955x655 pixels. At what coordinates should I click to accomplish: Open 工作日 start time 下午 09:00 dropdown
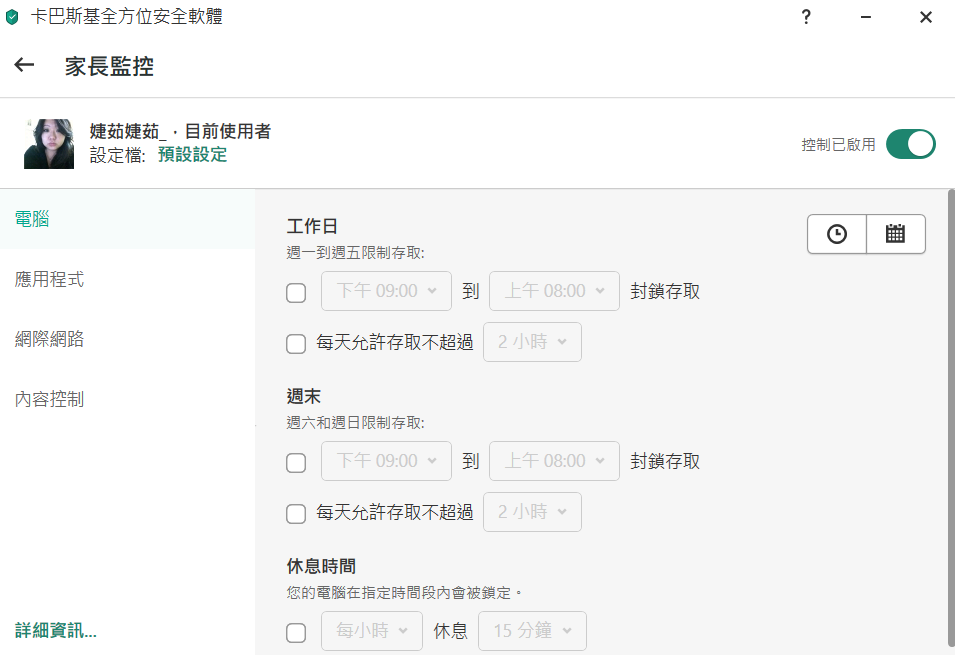tap(386, 291)
